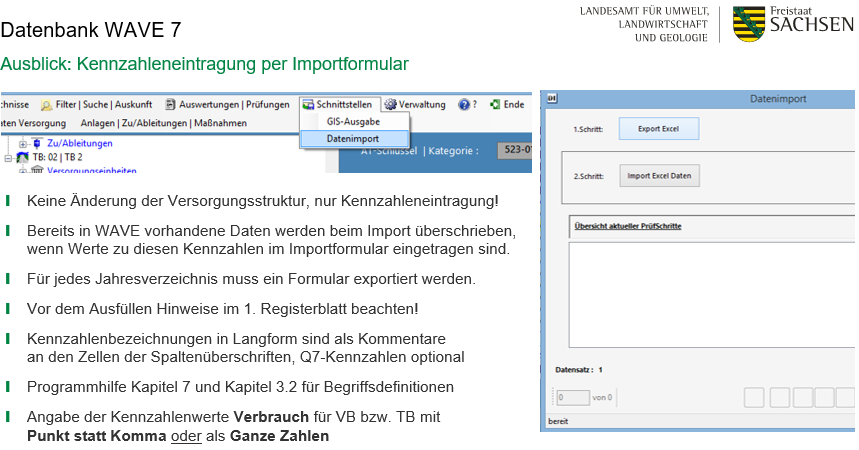Click the record number field showing 0
859x450 pixels.
[x=572, y=397]
